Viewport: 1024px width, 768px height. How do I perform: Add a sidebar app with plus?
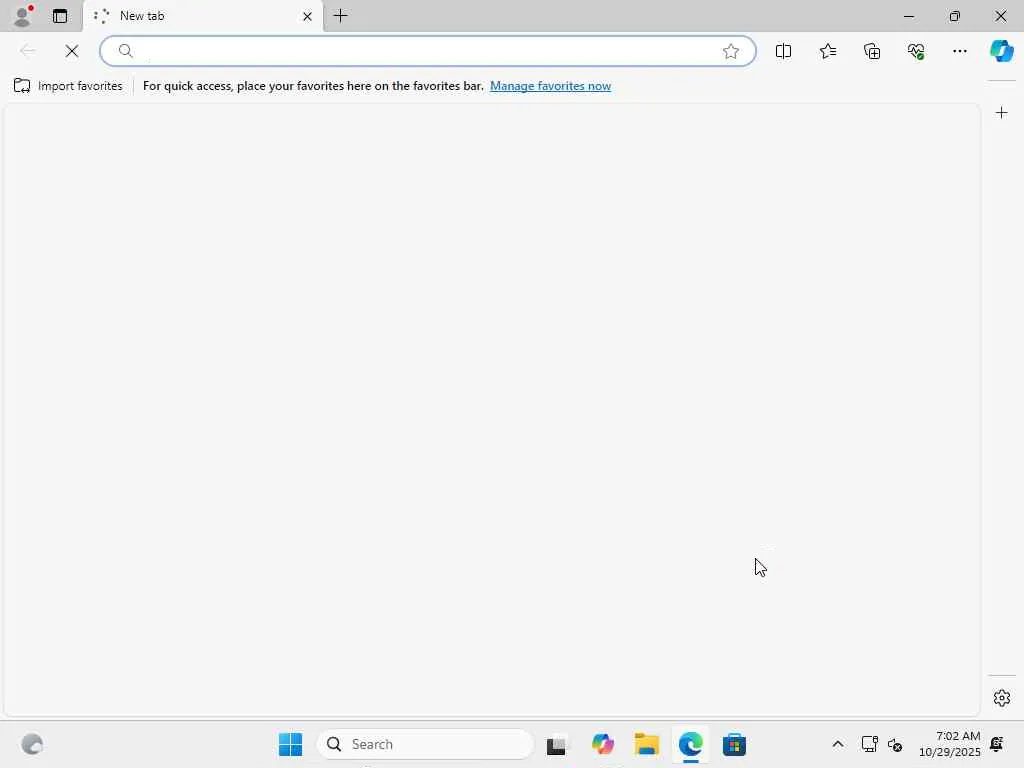1002,113
